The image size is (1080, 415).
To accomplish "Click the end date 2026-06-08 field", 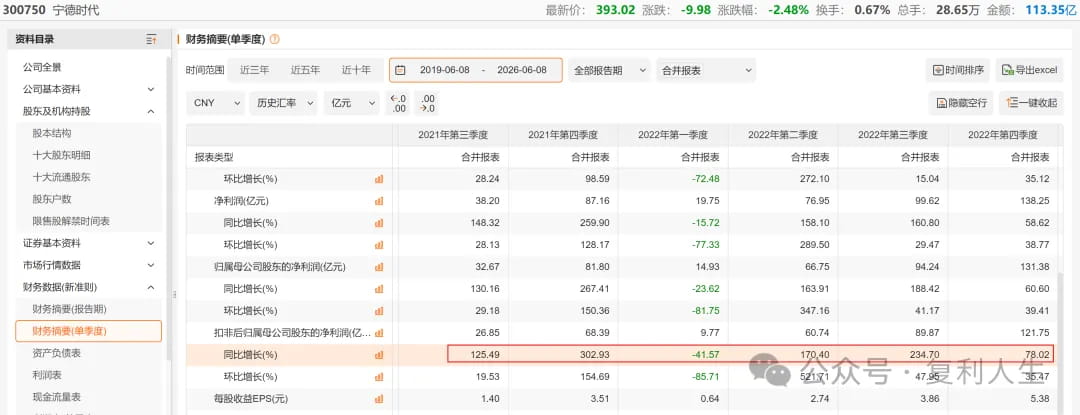I will click(521, 70).
